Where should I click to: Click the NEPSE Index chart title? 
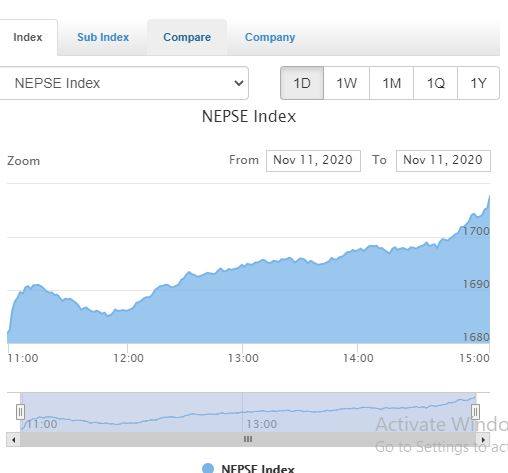click(249, 116)
